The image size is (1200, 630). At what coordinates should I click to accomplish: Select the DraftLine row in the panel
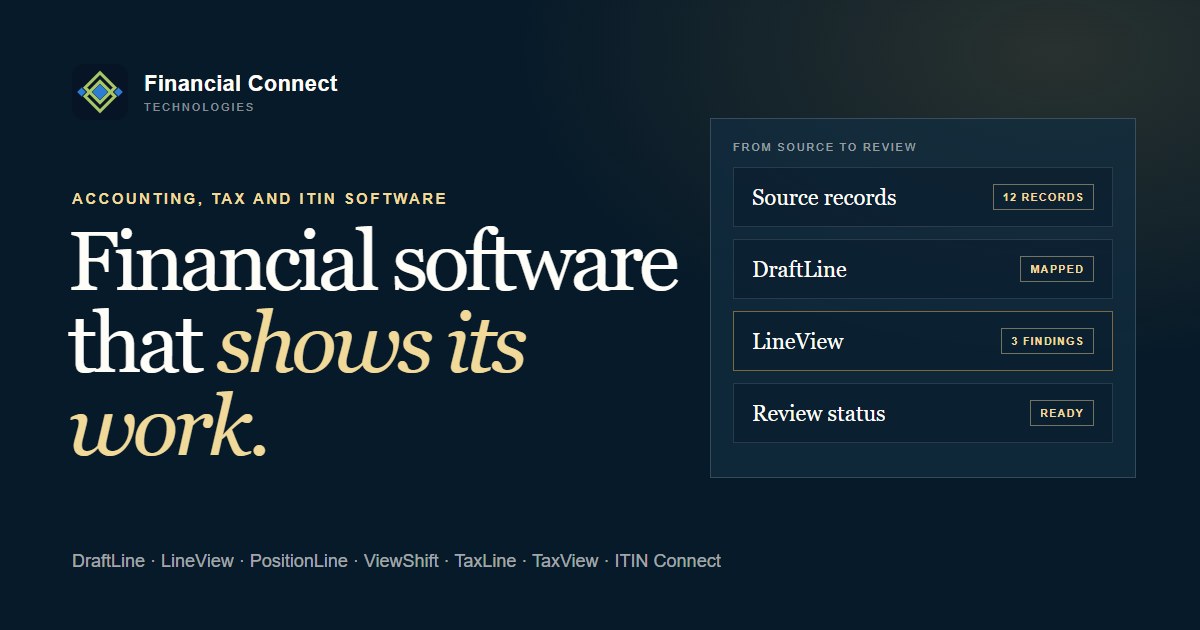point(923,269)
